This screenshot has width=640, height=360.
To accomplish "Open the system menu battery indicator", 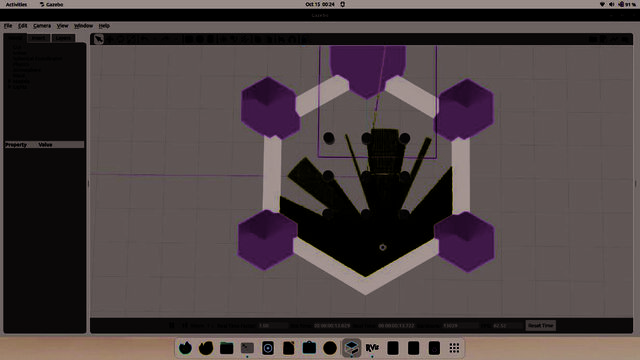I will (x=627, y=4).
